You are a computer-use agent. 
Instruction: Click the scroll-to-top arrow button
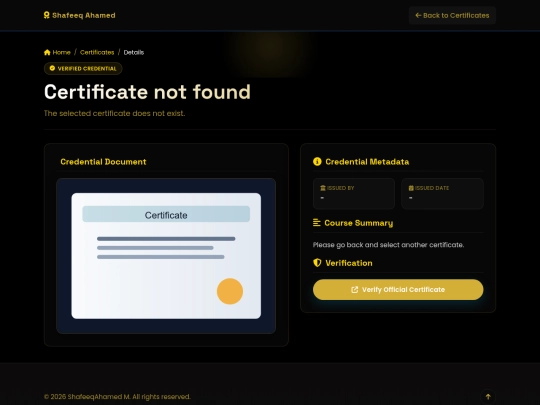click(488, 396)
